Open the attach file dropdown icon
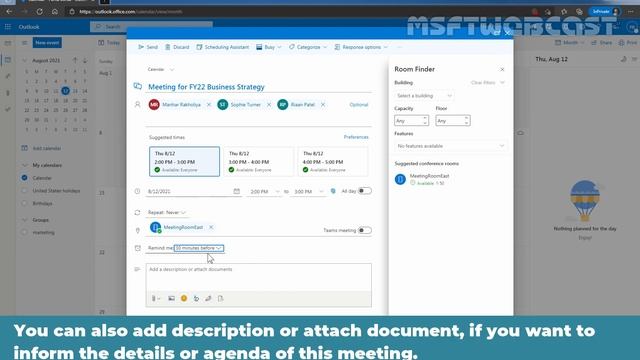 156,298
